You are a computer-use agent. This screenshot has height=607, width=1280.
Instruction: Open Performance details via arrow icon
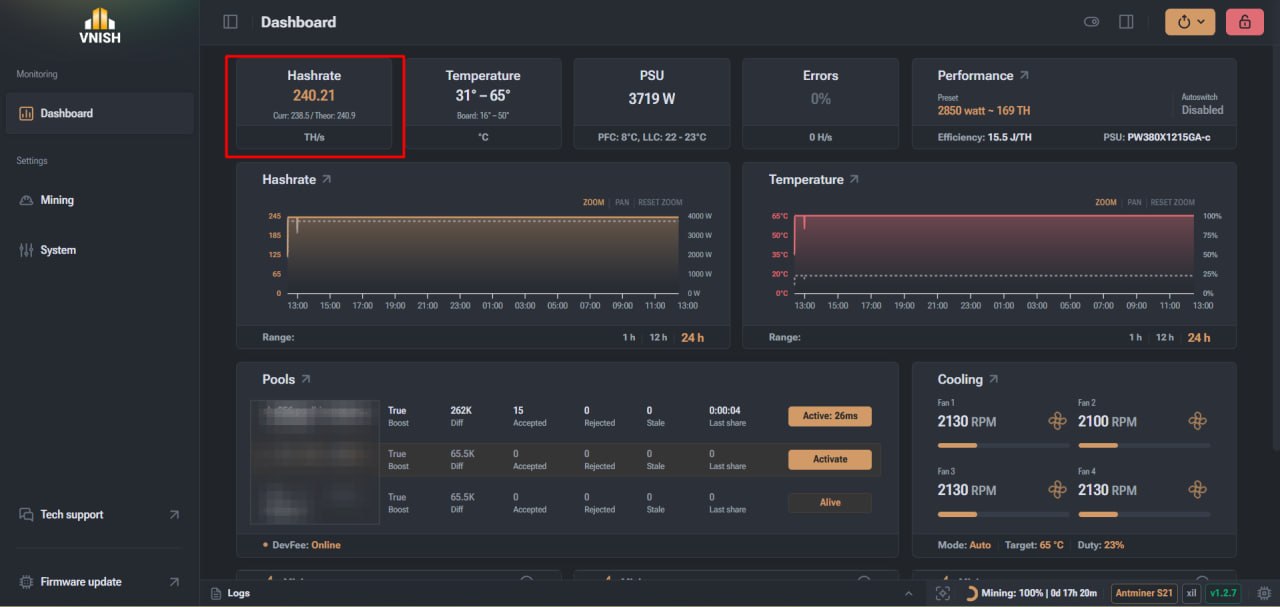click(x=1024, y=75)
